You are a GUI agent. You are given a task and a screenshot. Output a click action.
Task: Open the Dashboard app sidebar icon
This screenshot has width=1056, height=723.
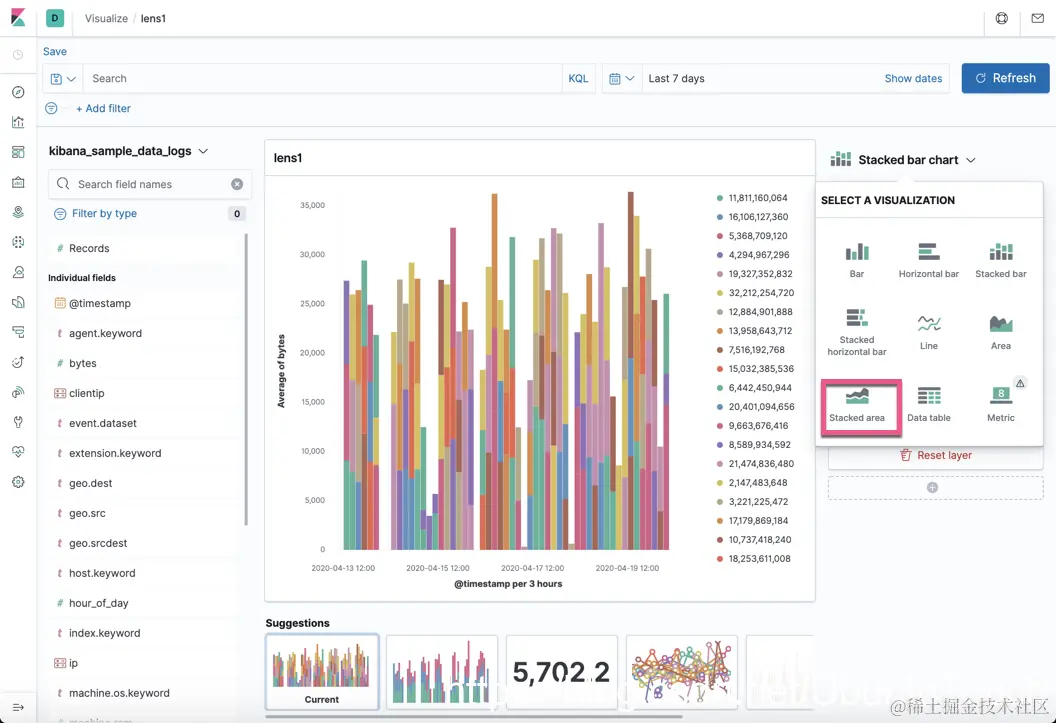coord(18,152)
